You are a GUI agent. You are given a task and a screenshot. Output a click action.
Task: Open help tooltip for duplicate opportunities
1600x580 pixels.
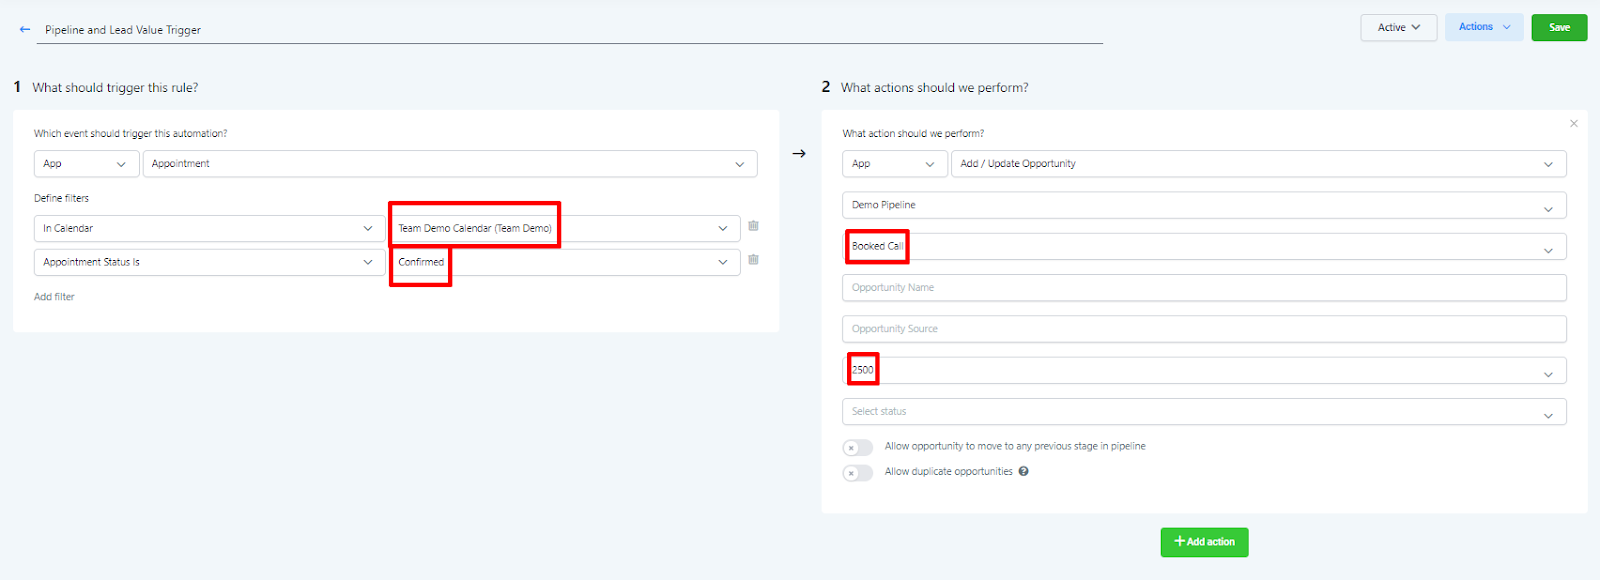pyautogui.click(x=1024, y=471)
